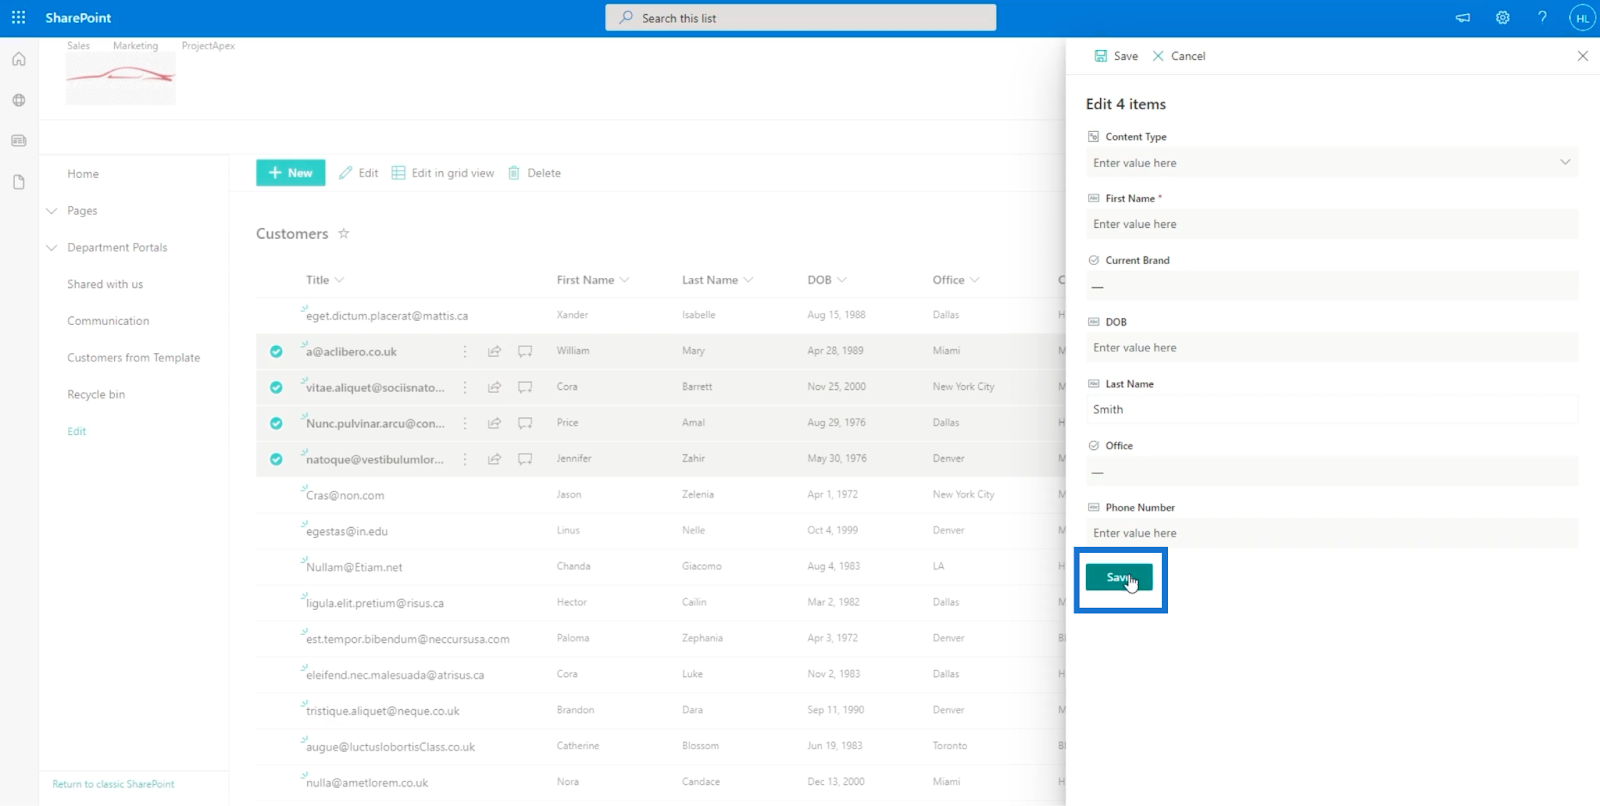Open the Settings gear icon
1600x806 pixels.
[1502, 18]
